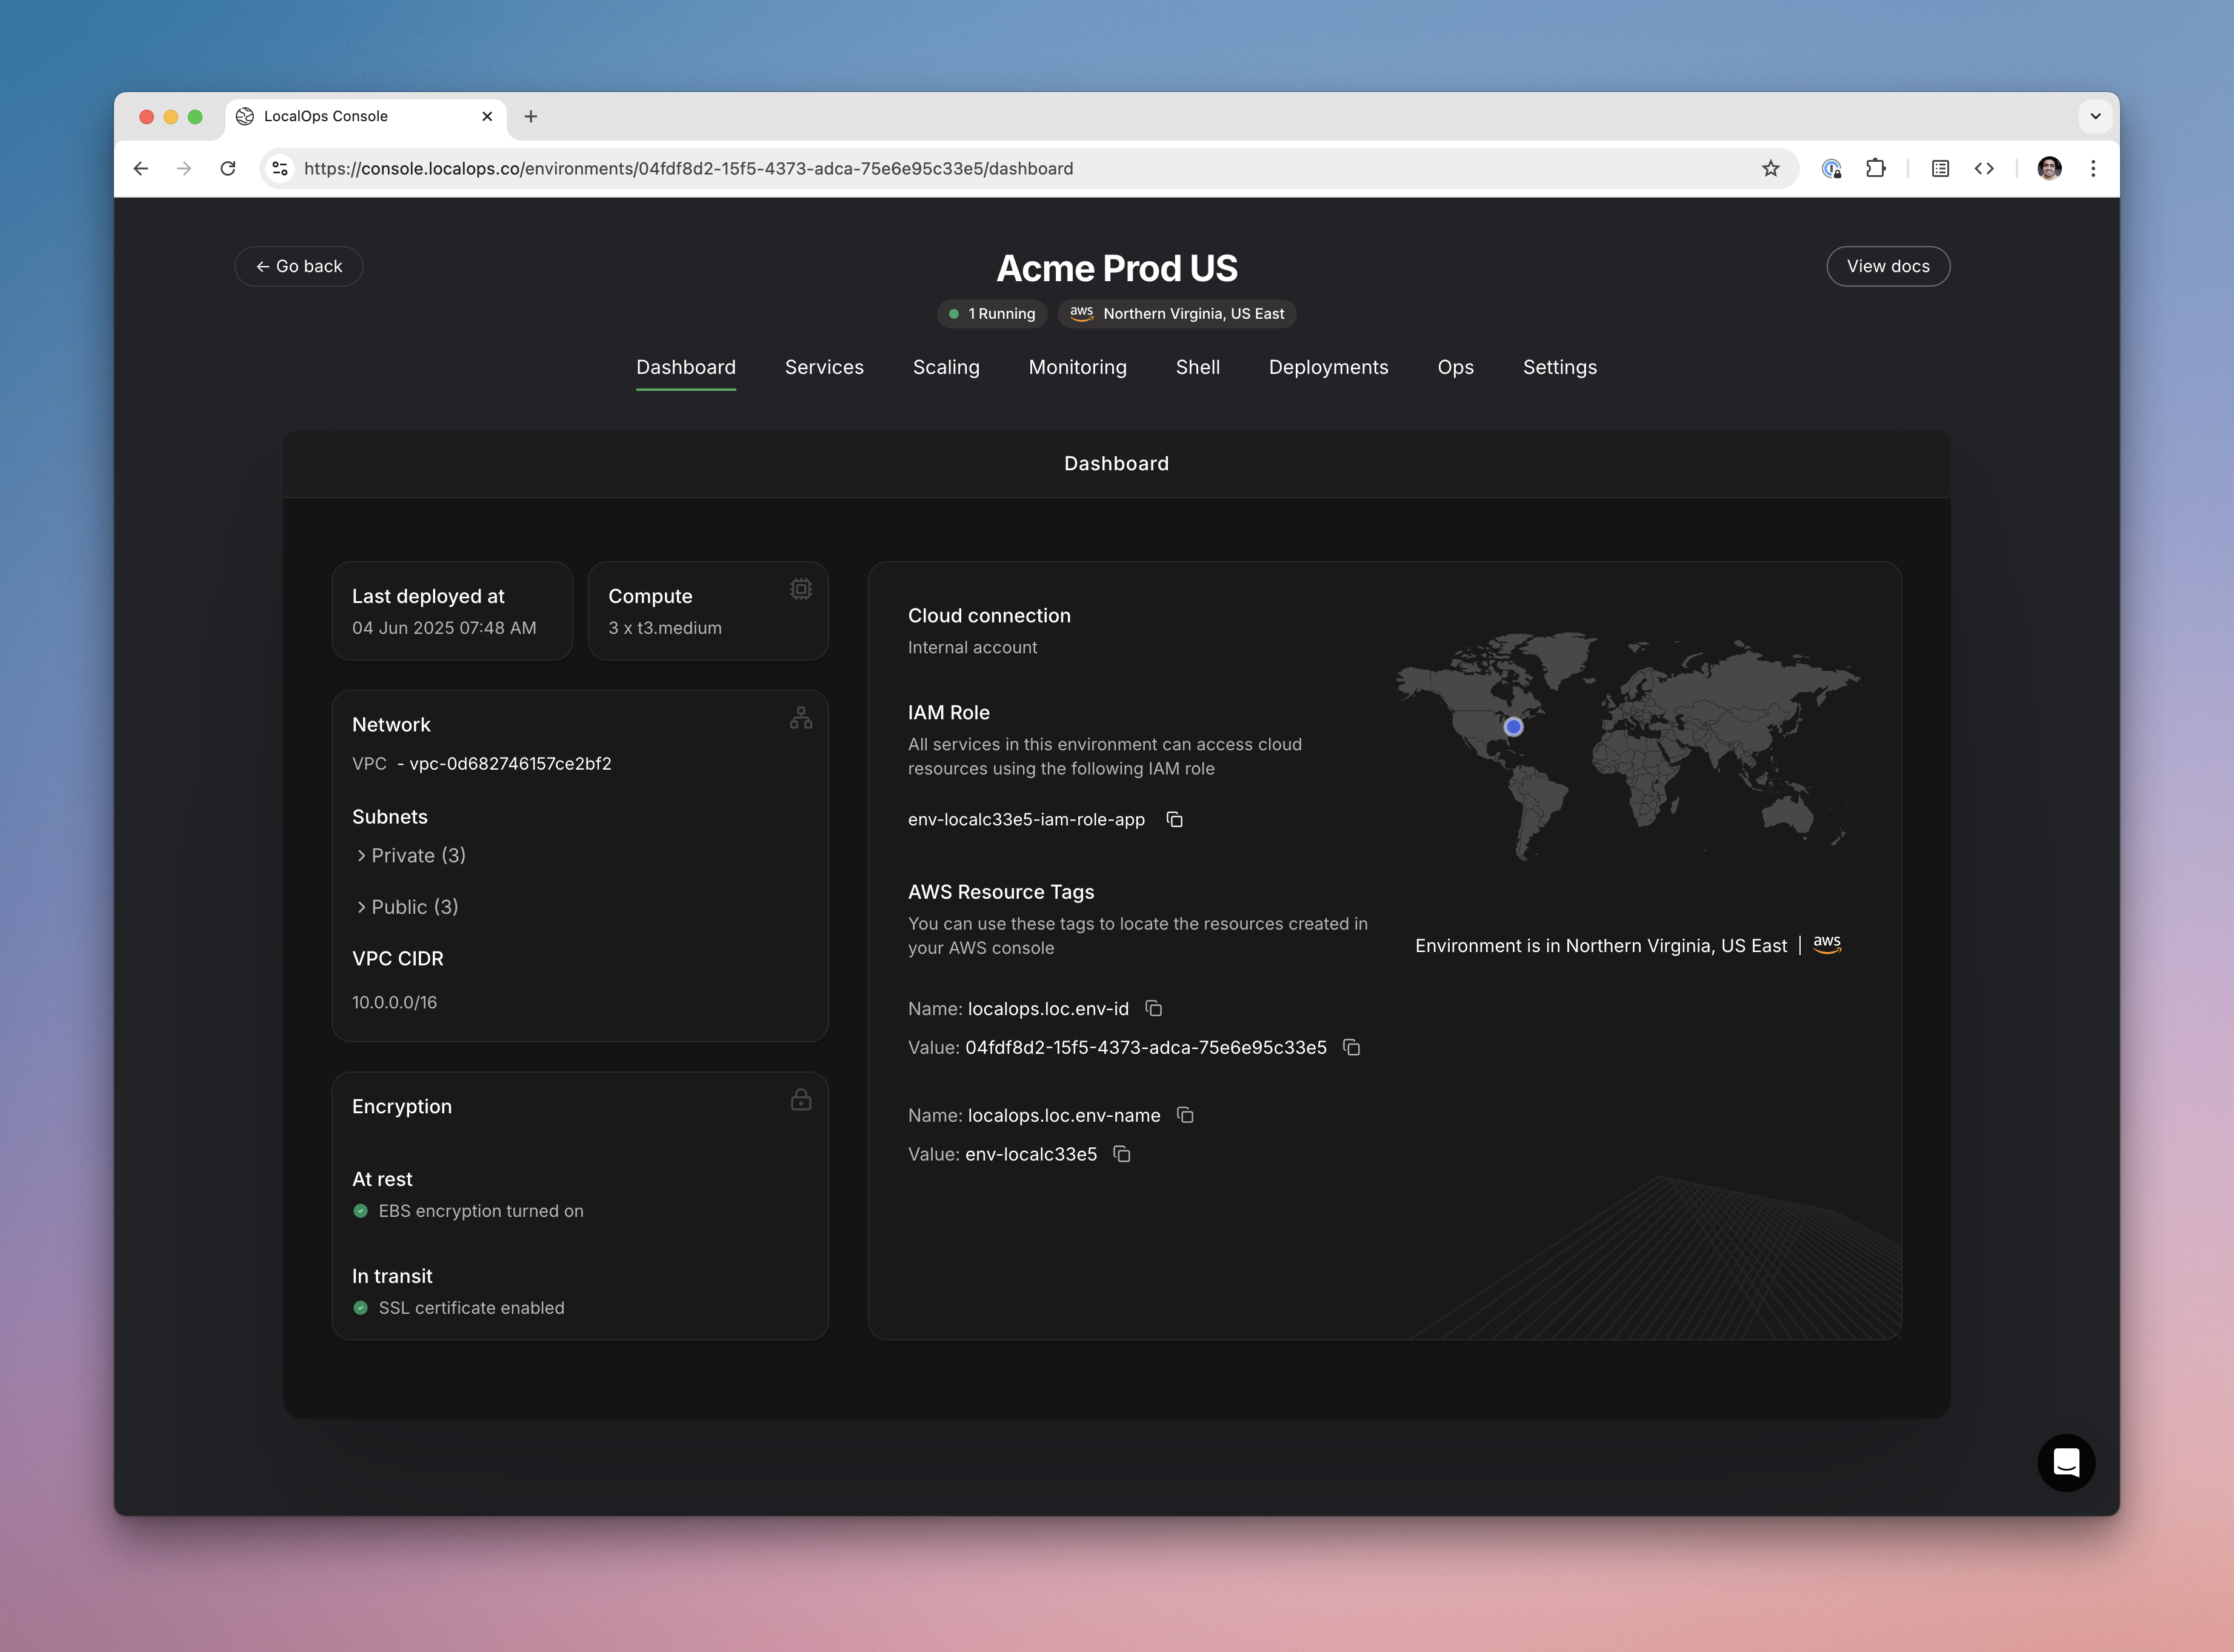The image size is (2234, 1652).
Task: Click the developer code brackets icon
Action: pyautogui.click(x=1984, y=169)
